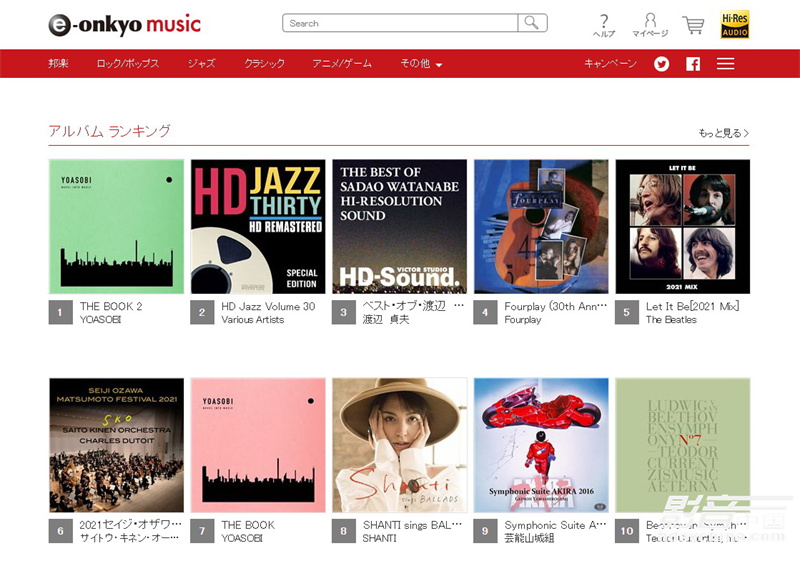Click the Fourplay artist name below title
This screenshot has width=800, height=581.
pyautogui.click(x=522, y=320)
